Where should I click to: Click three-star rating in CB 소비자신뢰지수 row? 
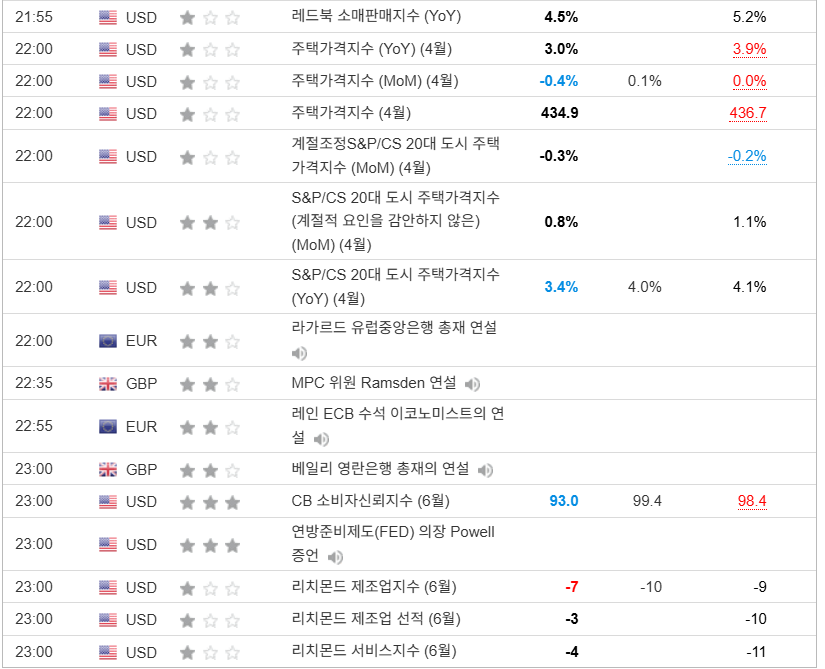pos(210,502)
